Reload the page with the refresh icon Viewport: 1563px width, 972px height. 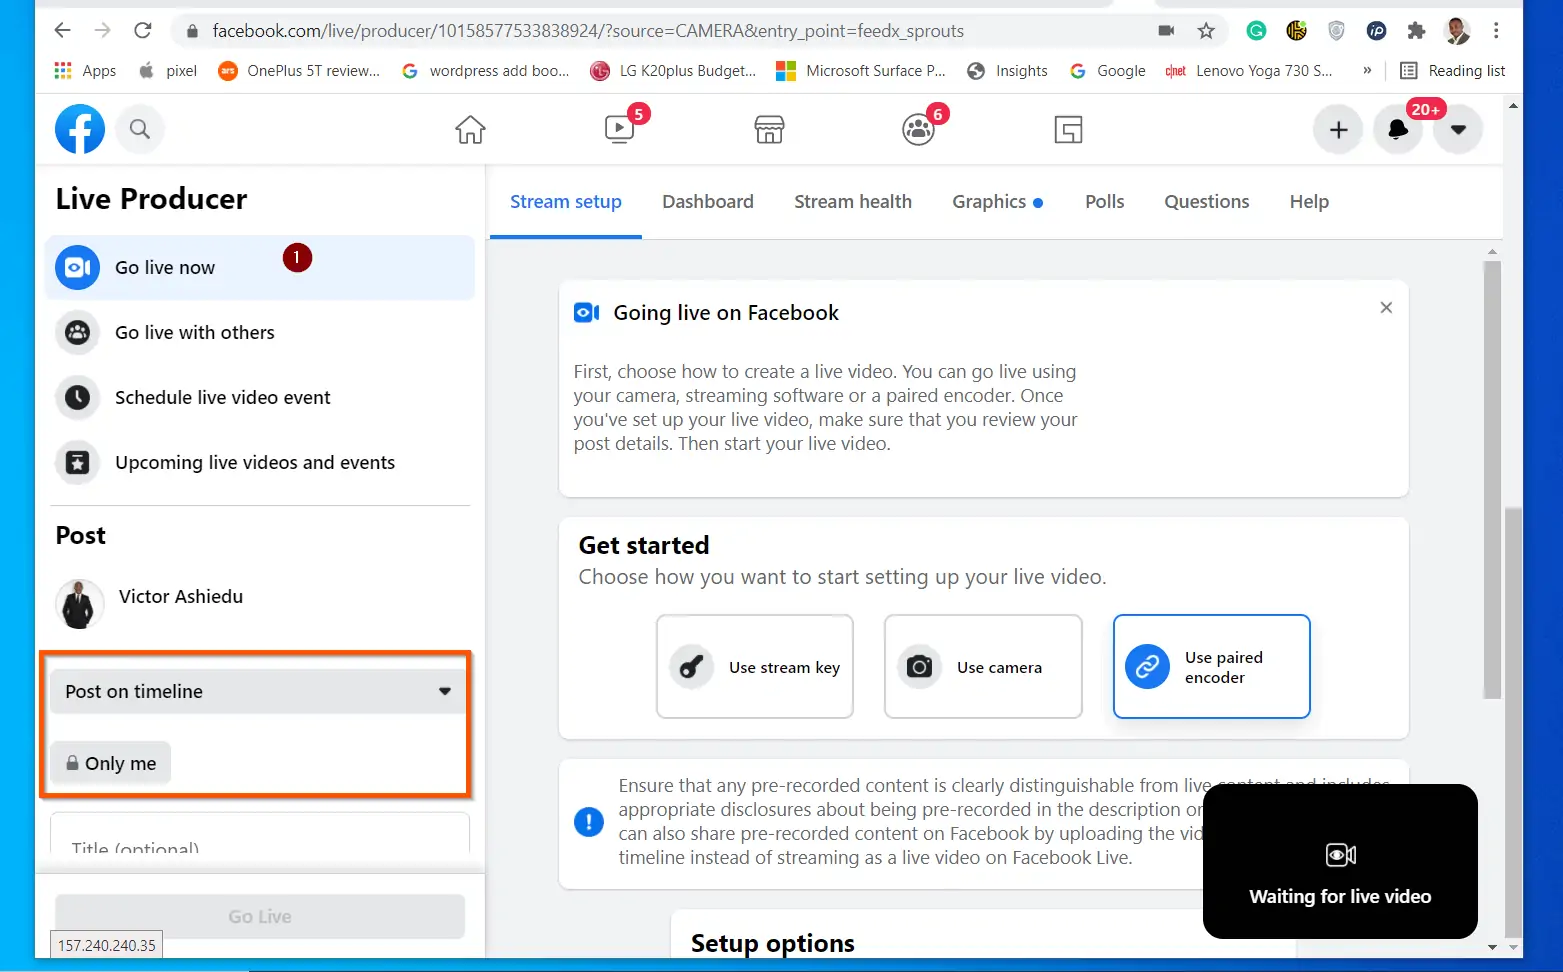point(143,30)
